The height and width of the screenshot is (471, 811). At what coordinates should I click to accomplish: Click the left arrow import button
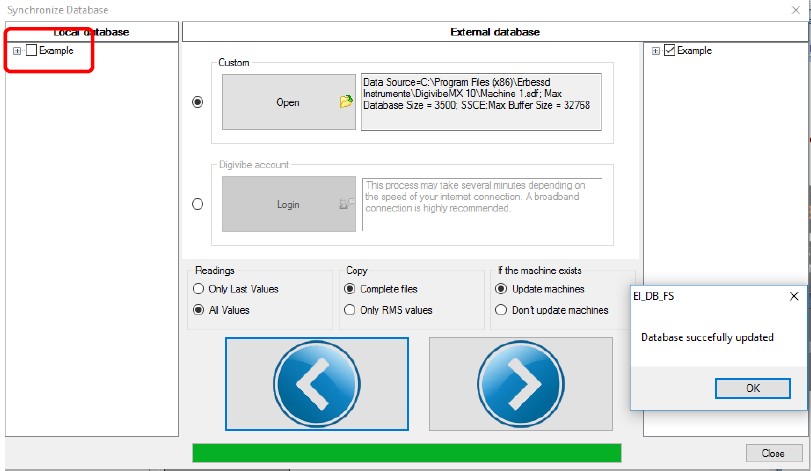click(x=317, y=384)
